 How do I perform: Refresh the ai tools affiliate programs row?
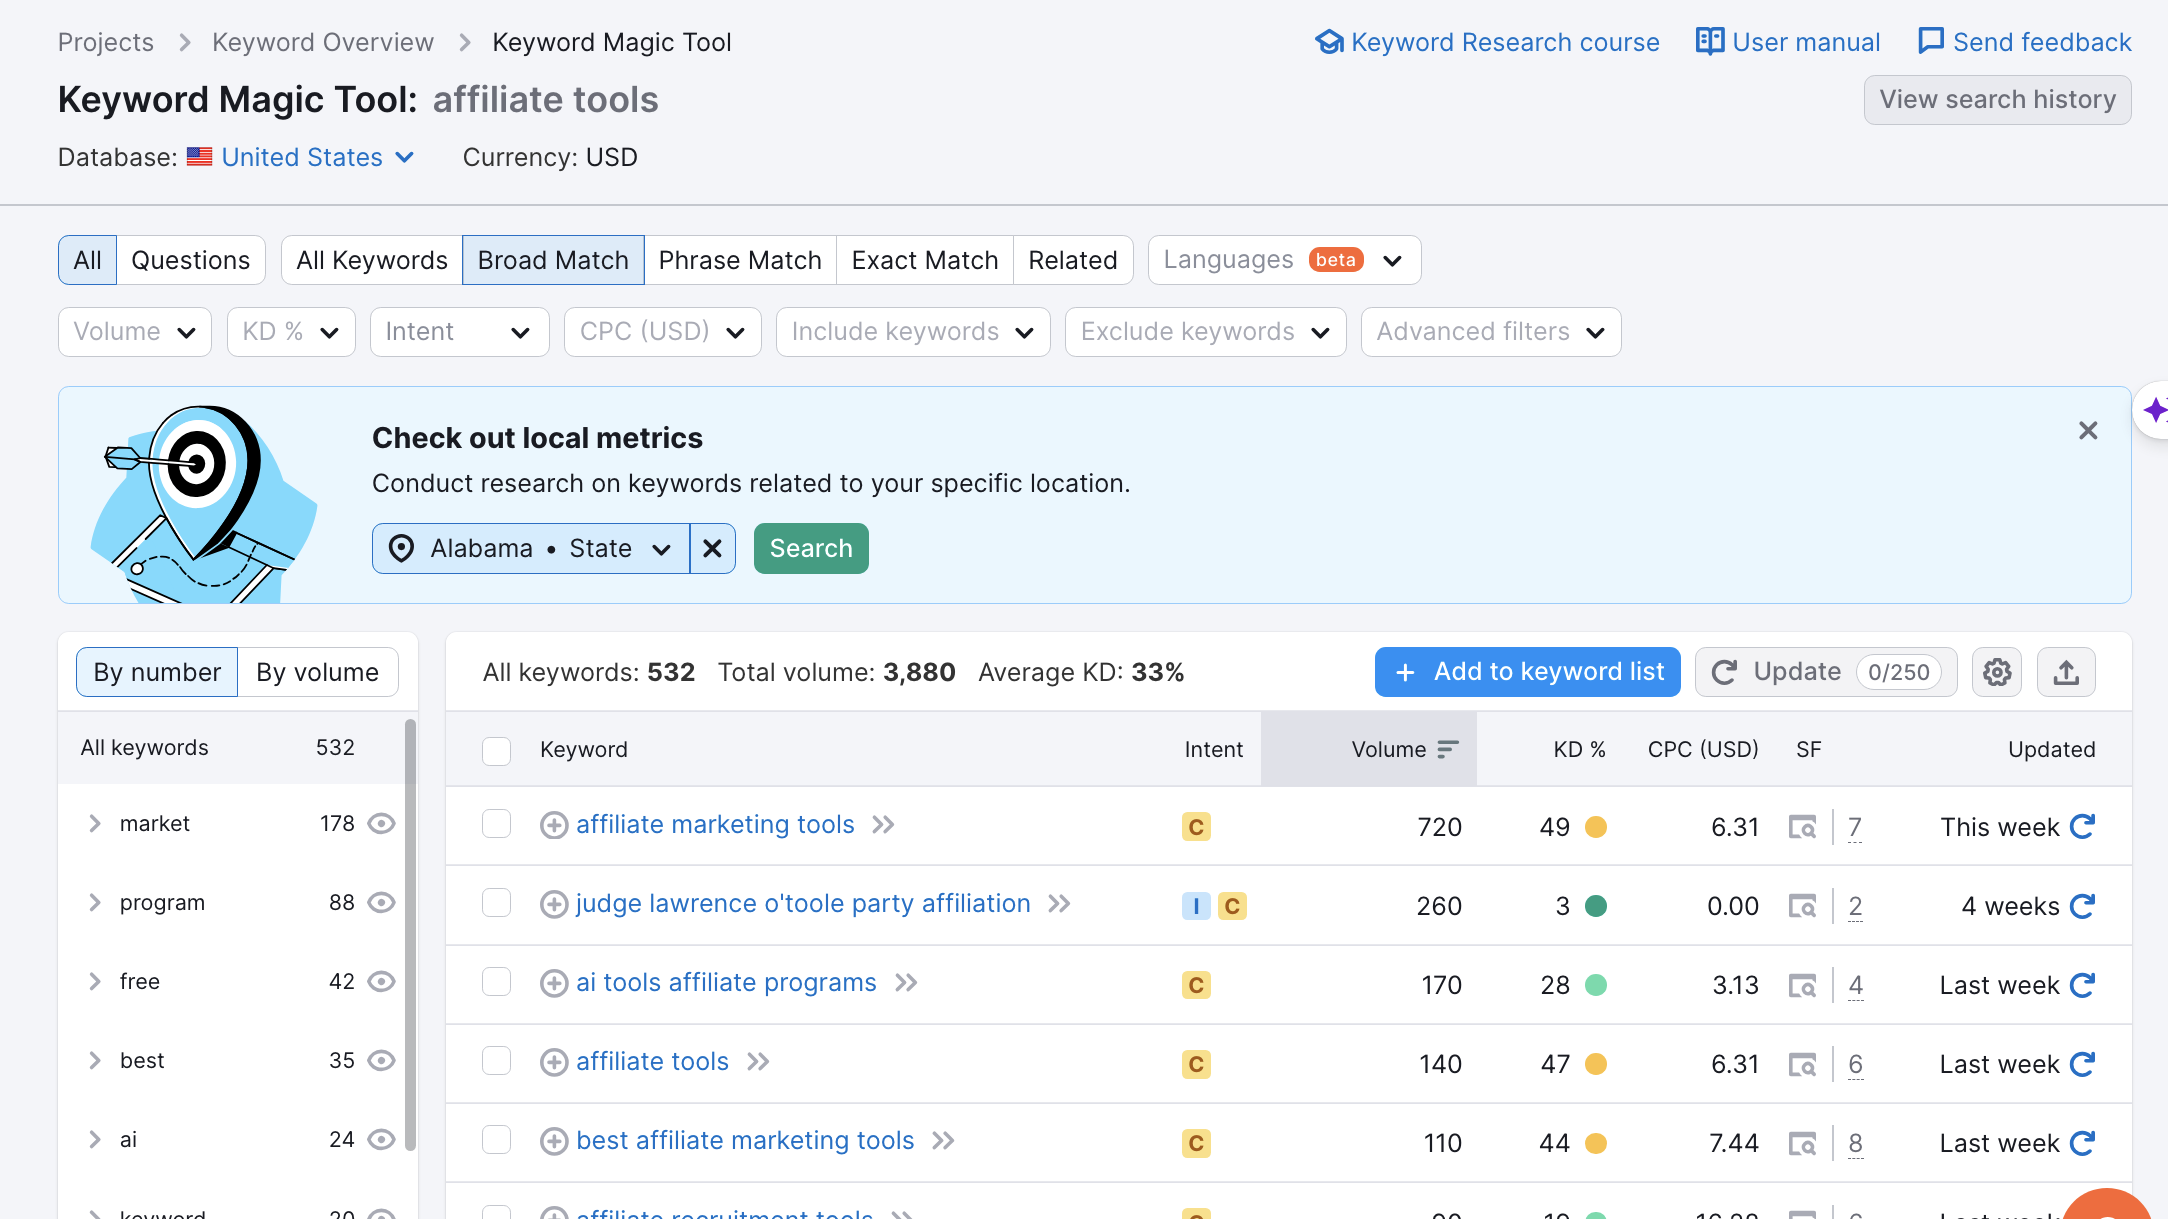(x=2083, y=985)
